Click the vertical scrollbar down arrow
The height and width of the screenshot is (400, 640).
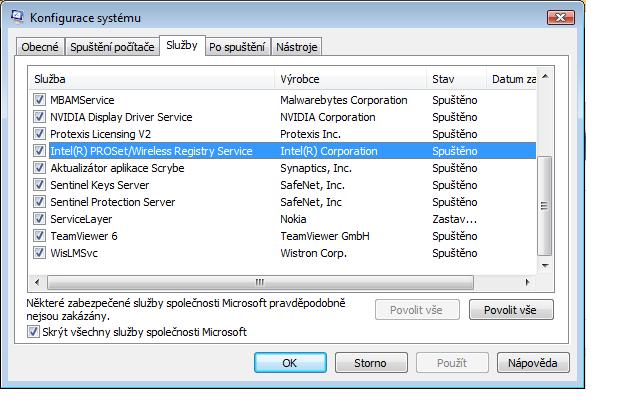[x=545, y=266]
